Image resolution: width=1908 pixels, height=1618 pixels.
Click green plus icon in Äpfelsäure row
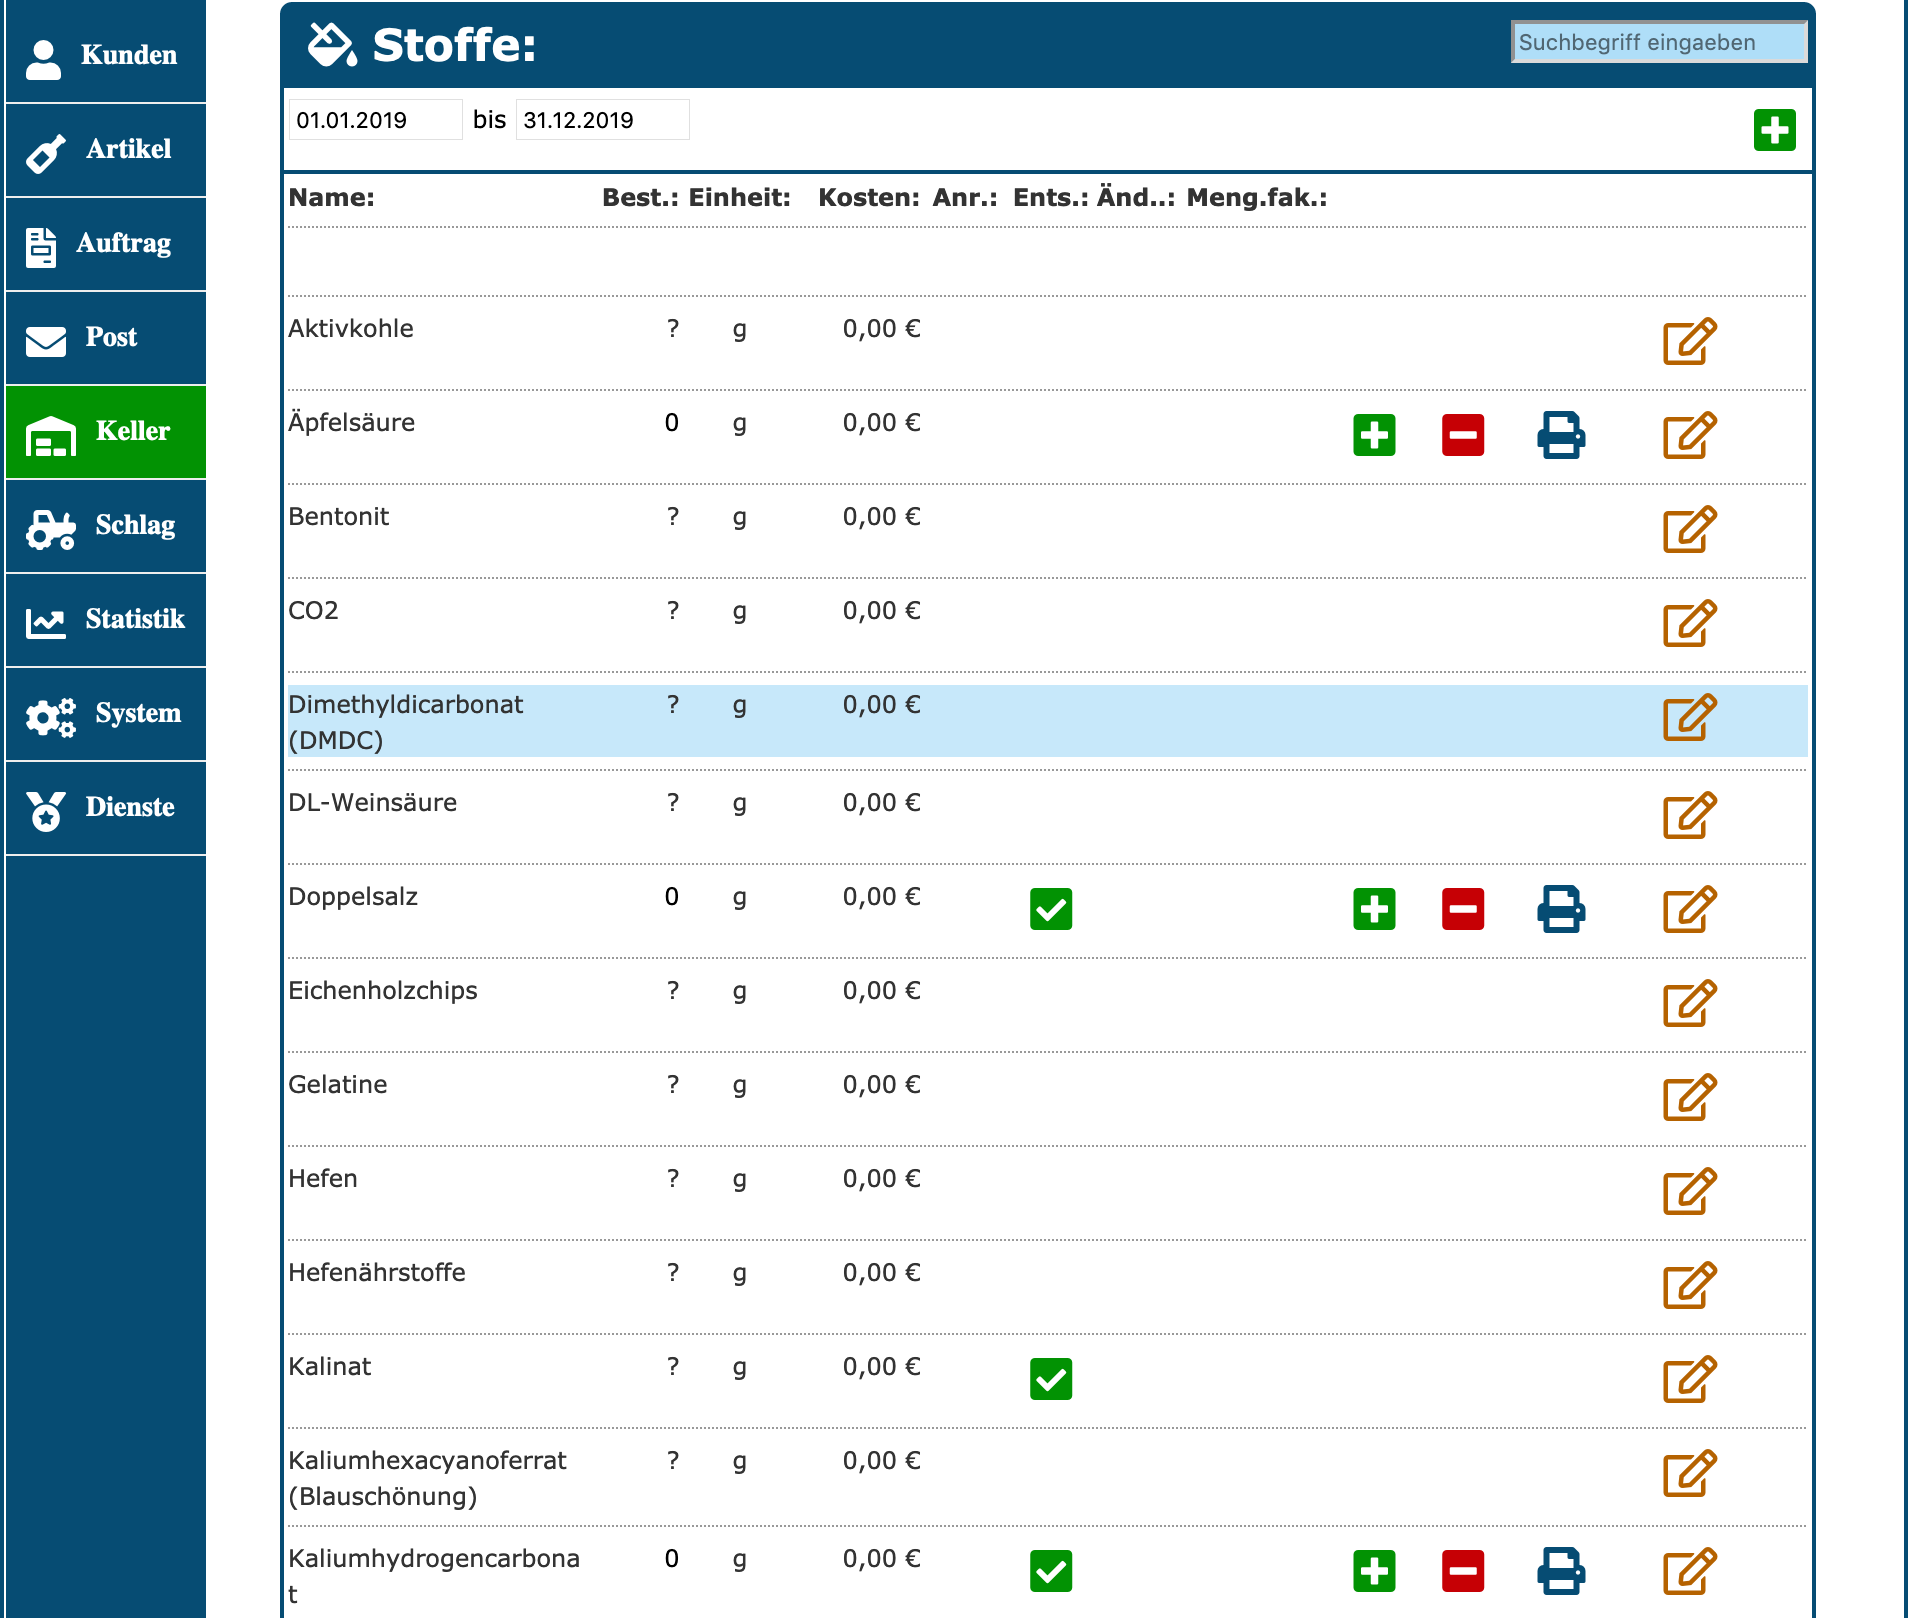point(1374,436)
